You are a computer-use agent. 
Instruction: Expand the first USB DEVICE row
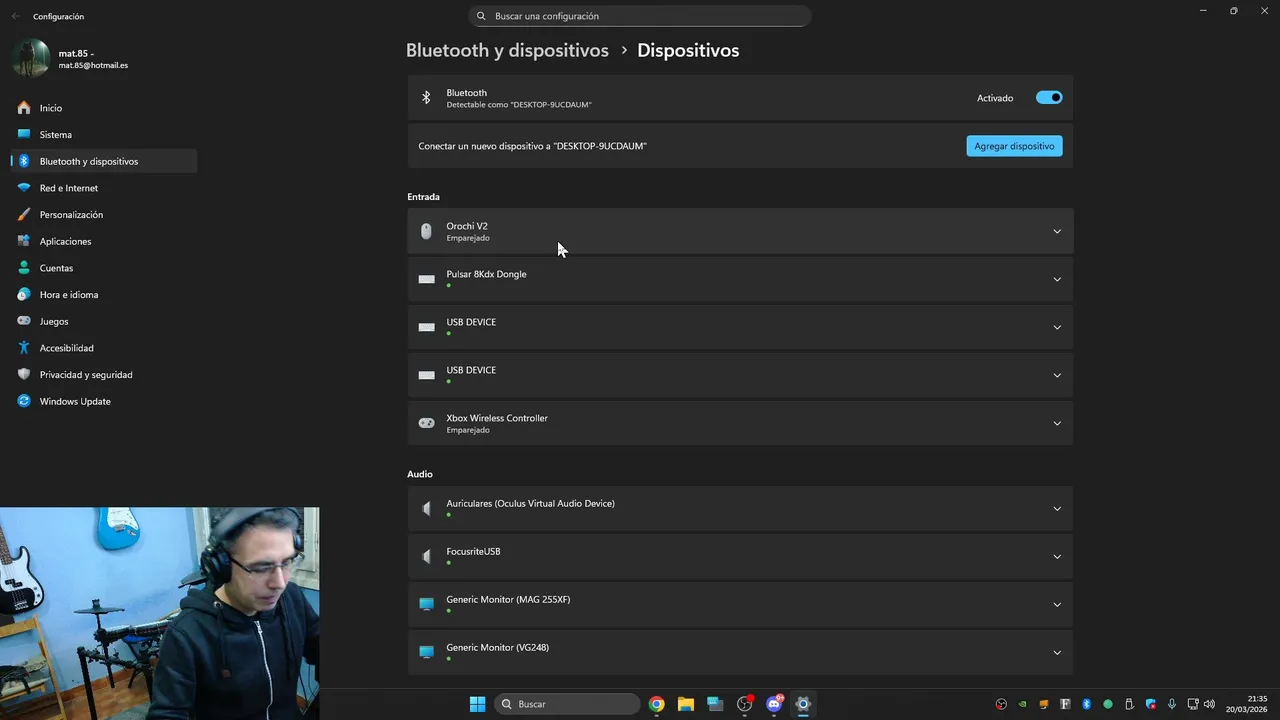740,327
